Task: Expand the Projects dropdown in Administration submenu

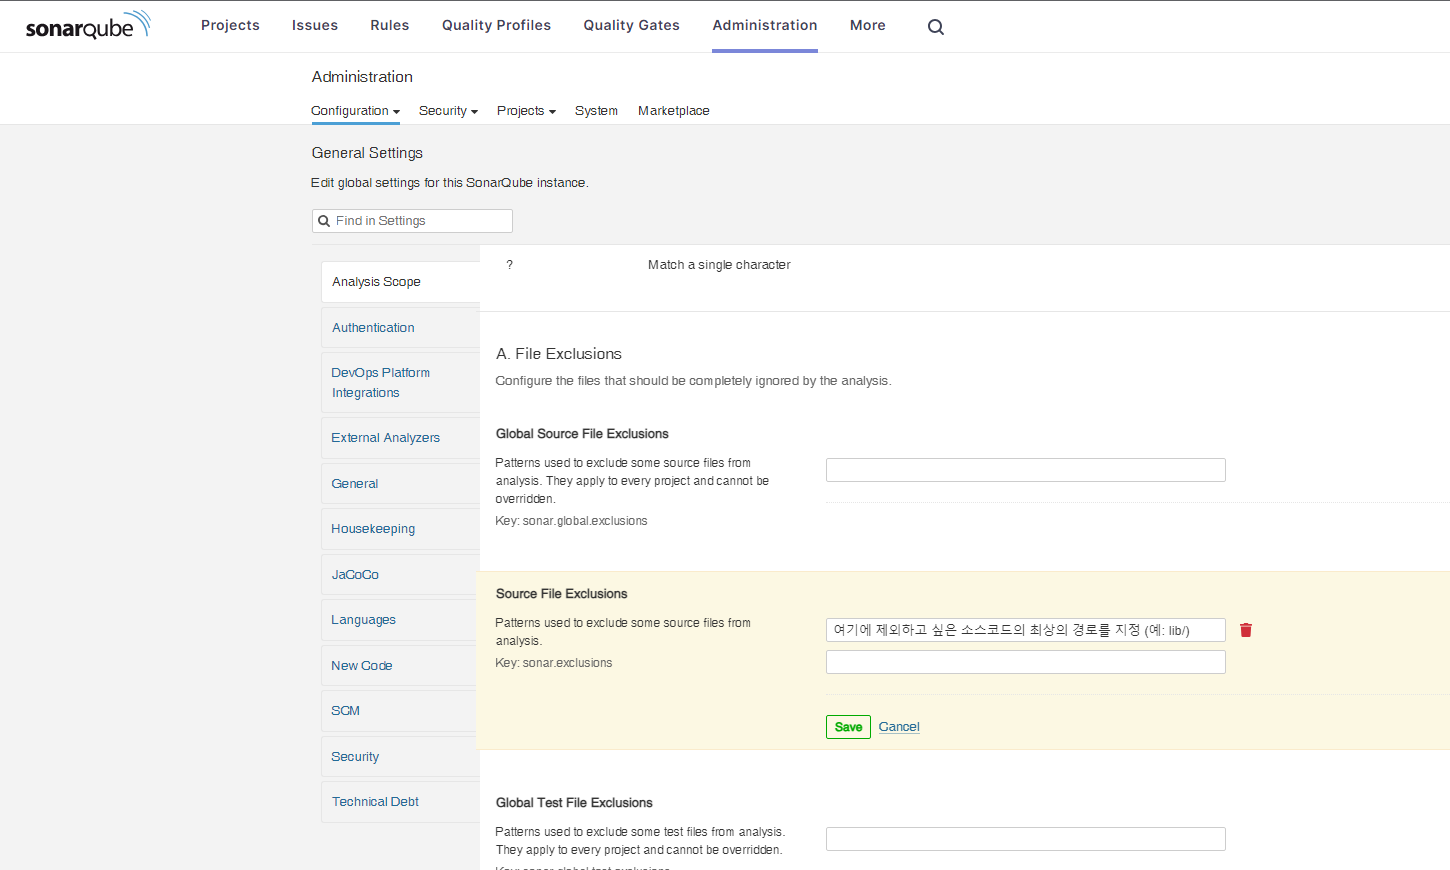Action: [x=526, y=111]
